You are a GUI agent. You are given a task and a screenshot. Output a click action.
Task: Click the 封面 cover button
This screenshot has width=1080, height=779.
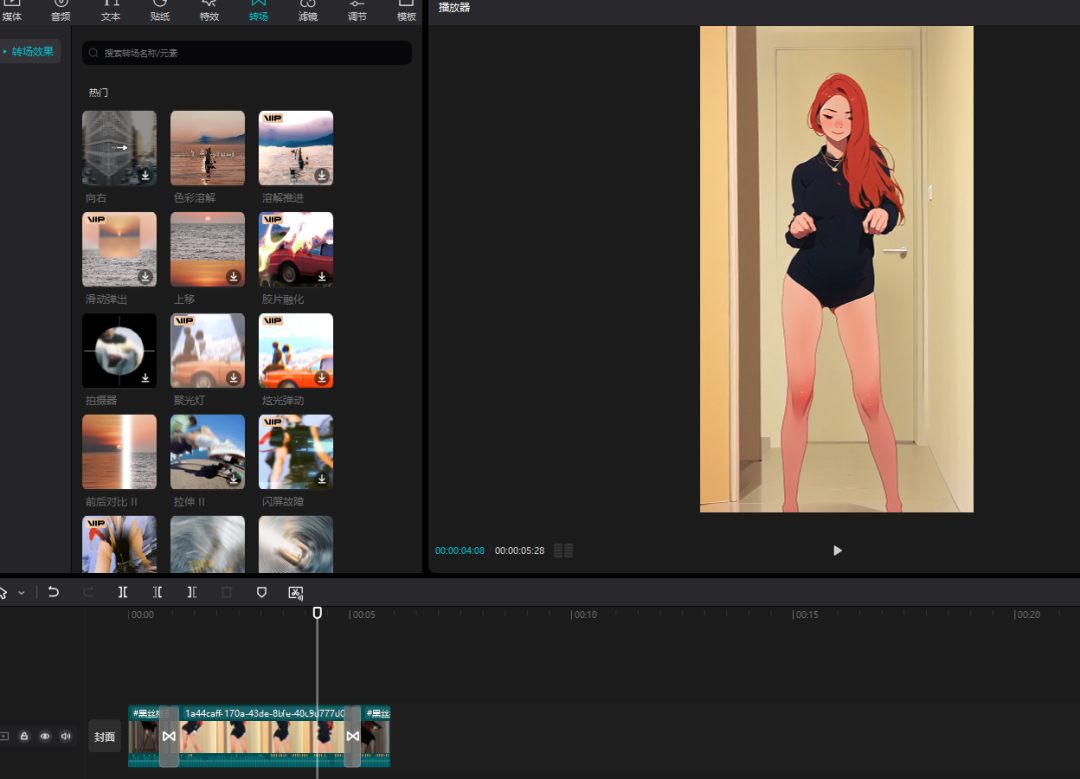point(104,736)
